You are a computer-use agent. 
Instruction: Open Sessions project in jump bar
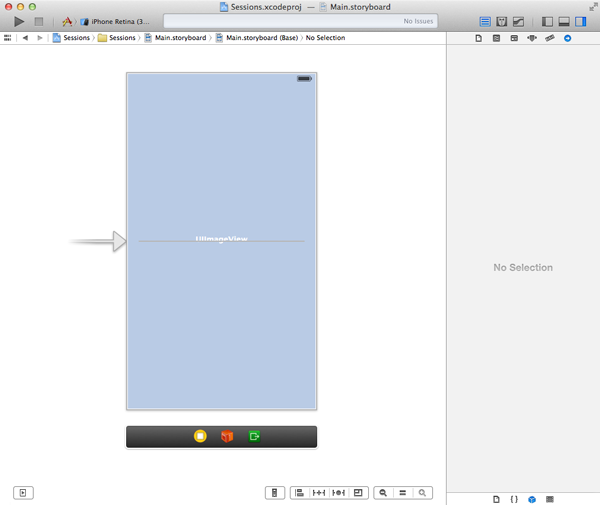coord(71,38)
